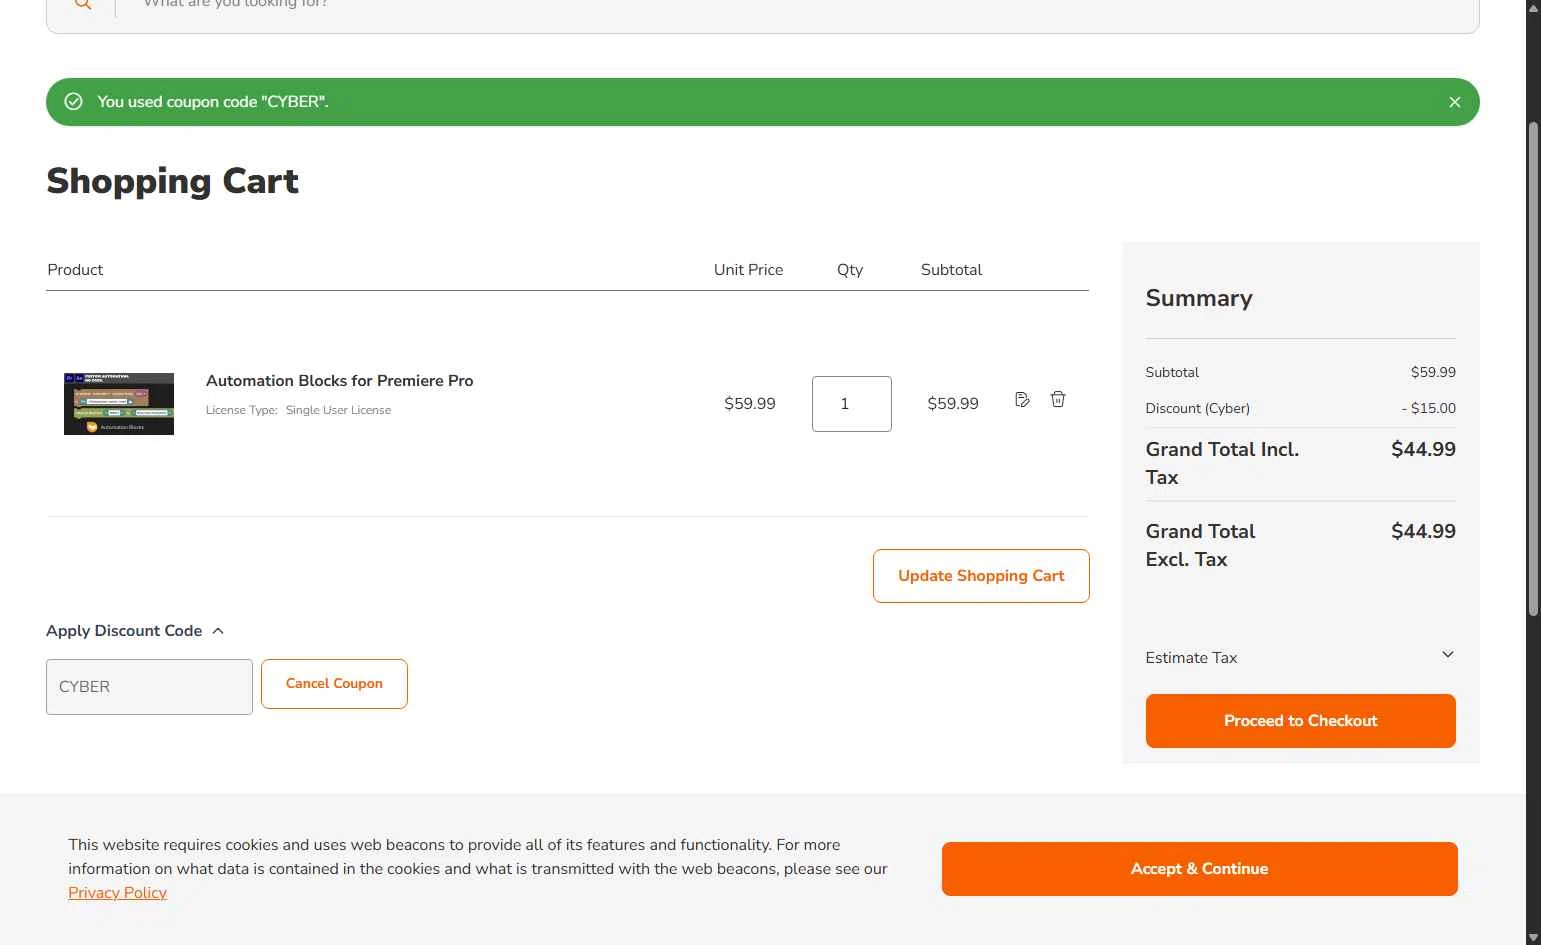Expand the Estimate Tax section
Viewport: 1541px width, 945px height.
1300,657
